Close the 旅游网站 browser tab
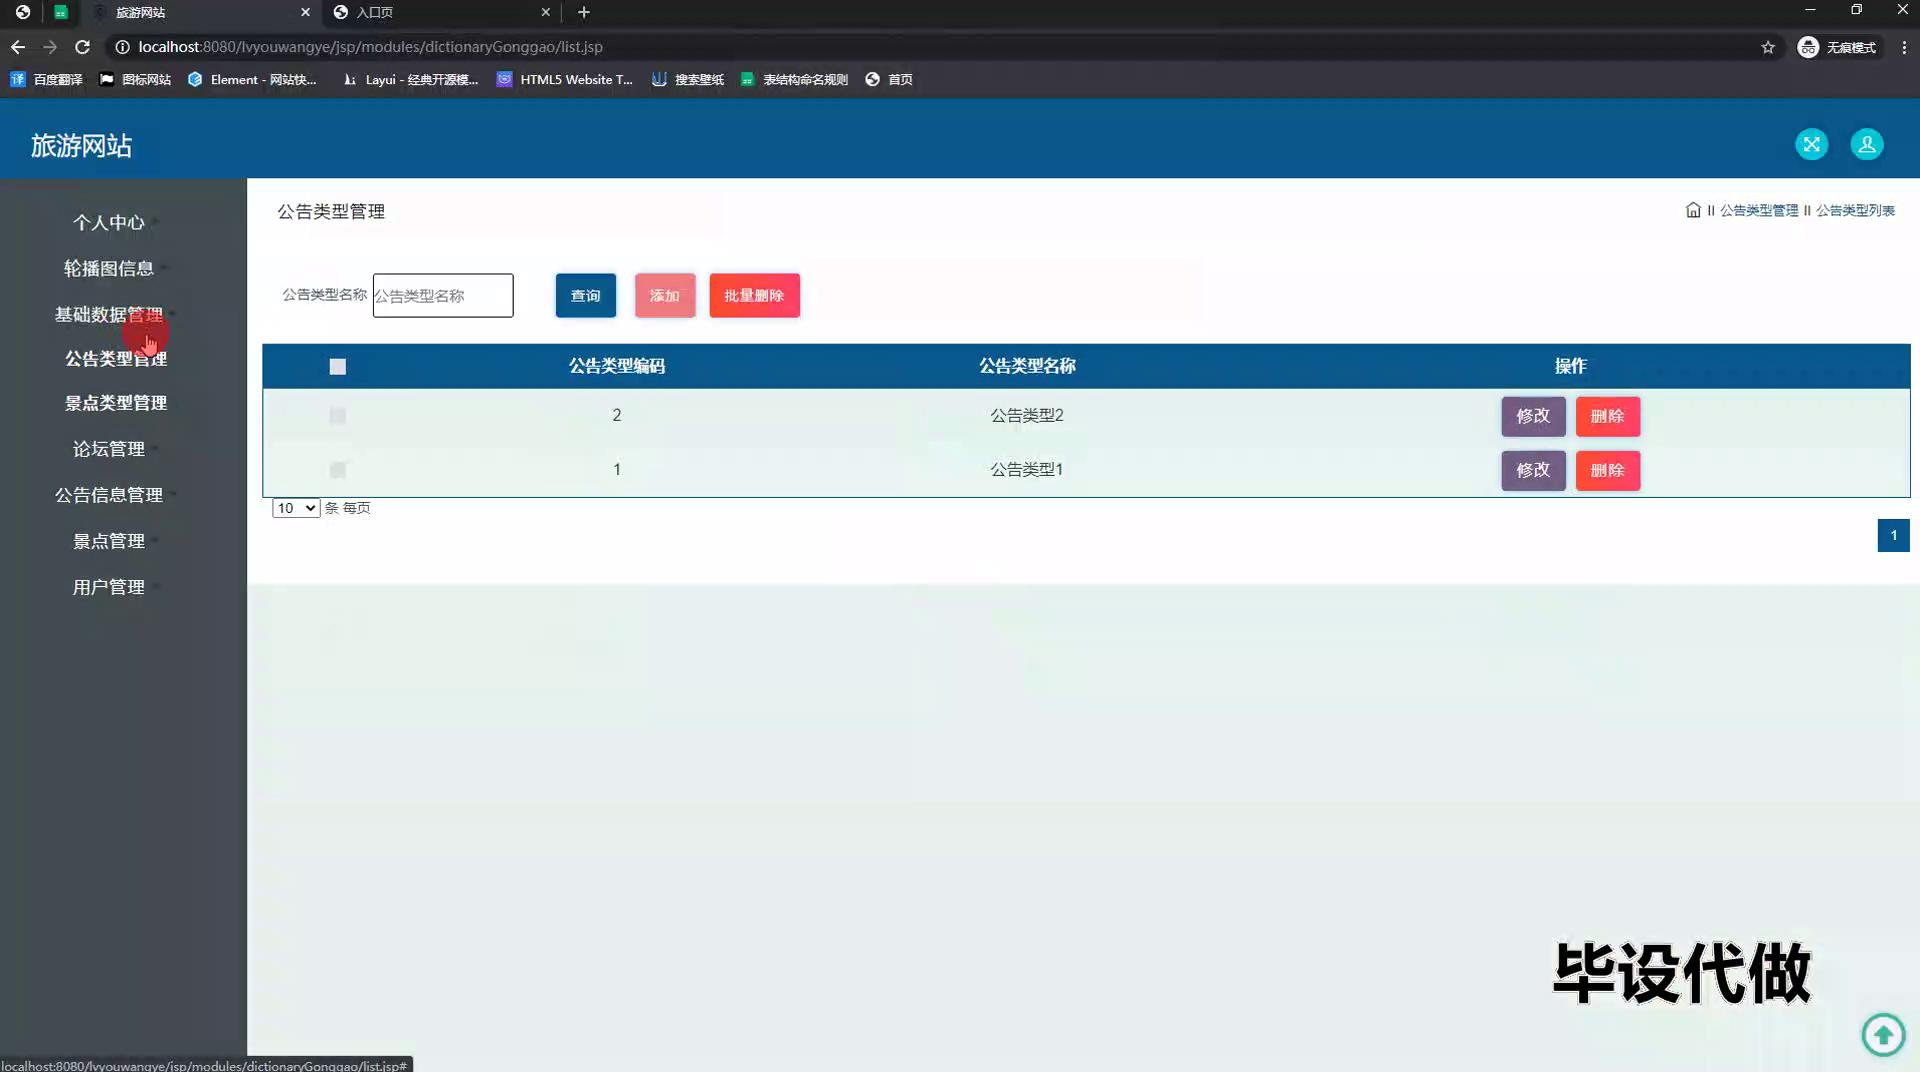The height and width of the screenshot is (1072, 1920). click(x=305, y=12)
